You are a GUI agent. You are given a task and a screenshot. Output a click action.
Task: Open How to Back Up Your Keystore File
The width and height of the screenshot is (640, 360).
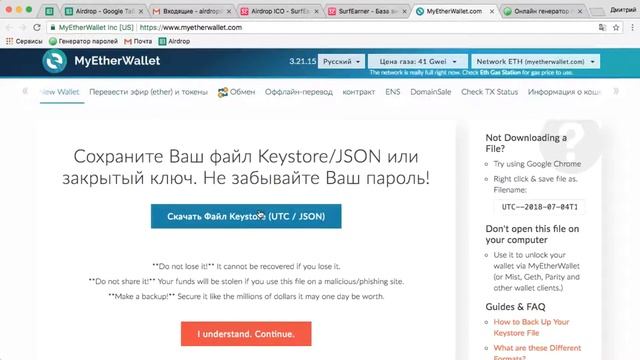tap(531, 327)
